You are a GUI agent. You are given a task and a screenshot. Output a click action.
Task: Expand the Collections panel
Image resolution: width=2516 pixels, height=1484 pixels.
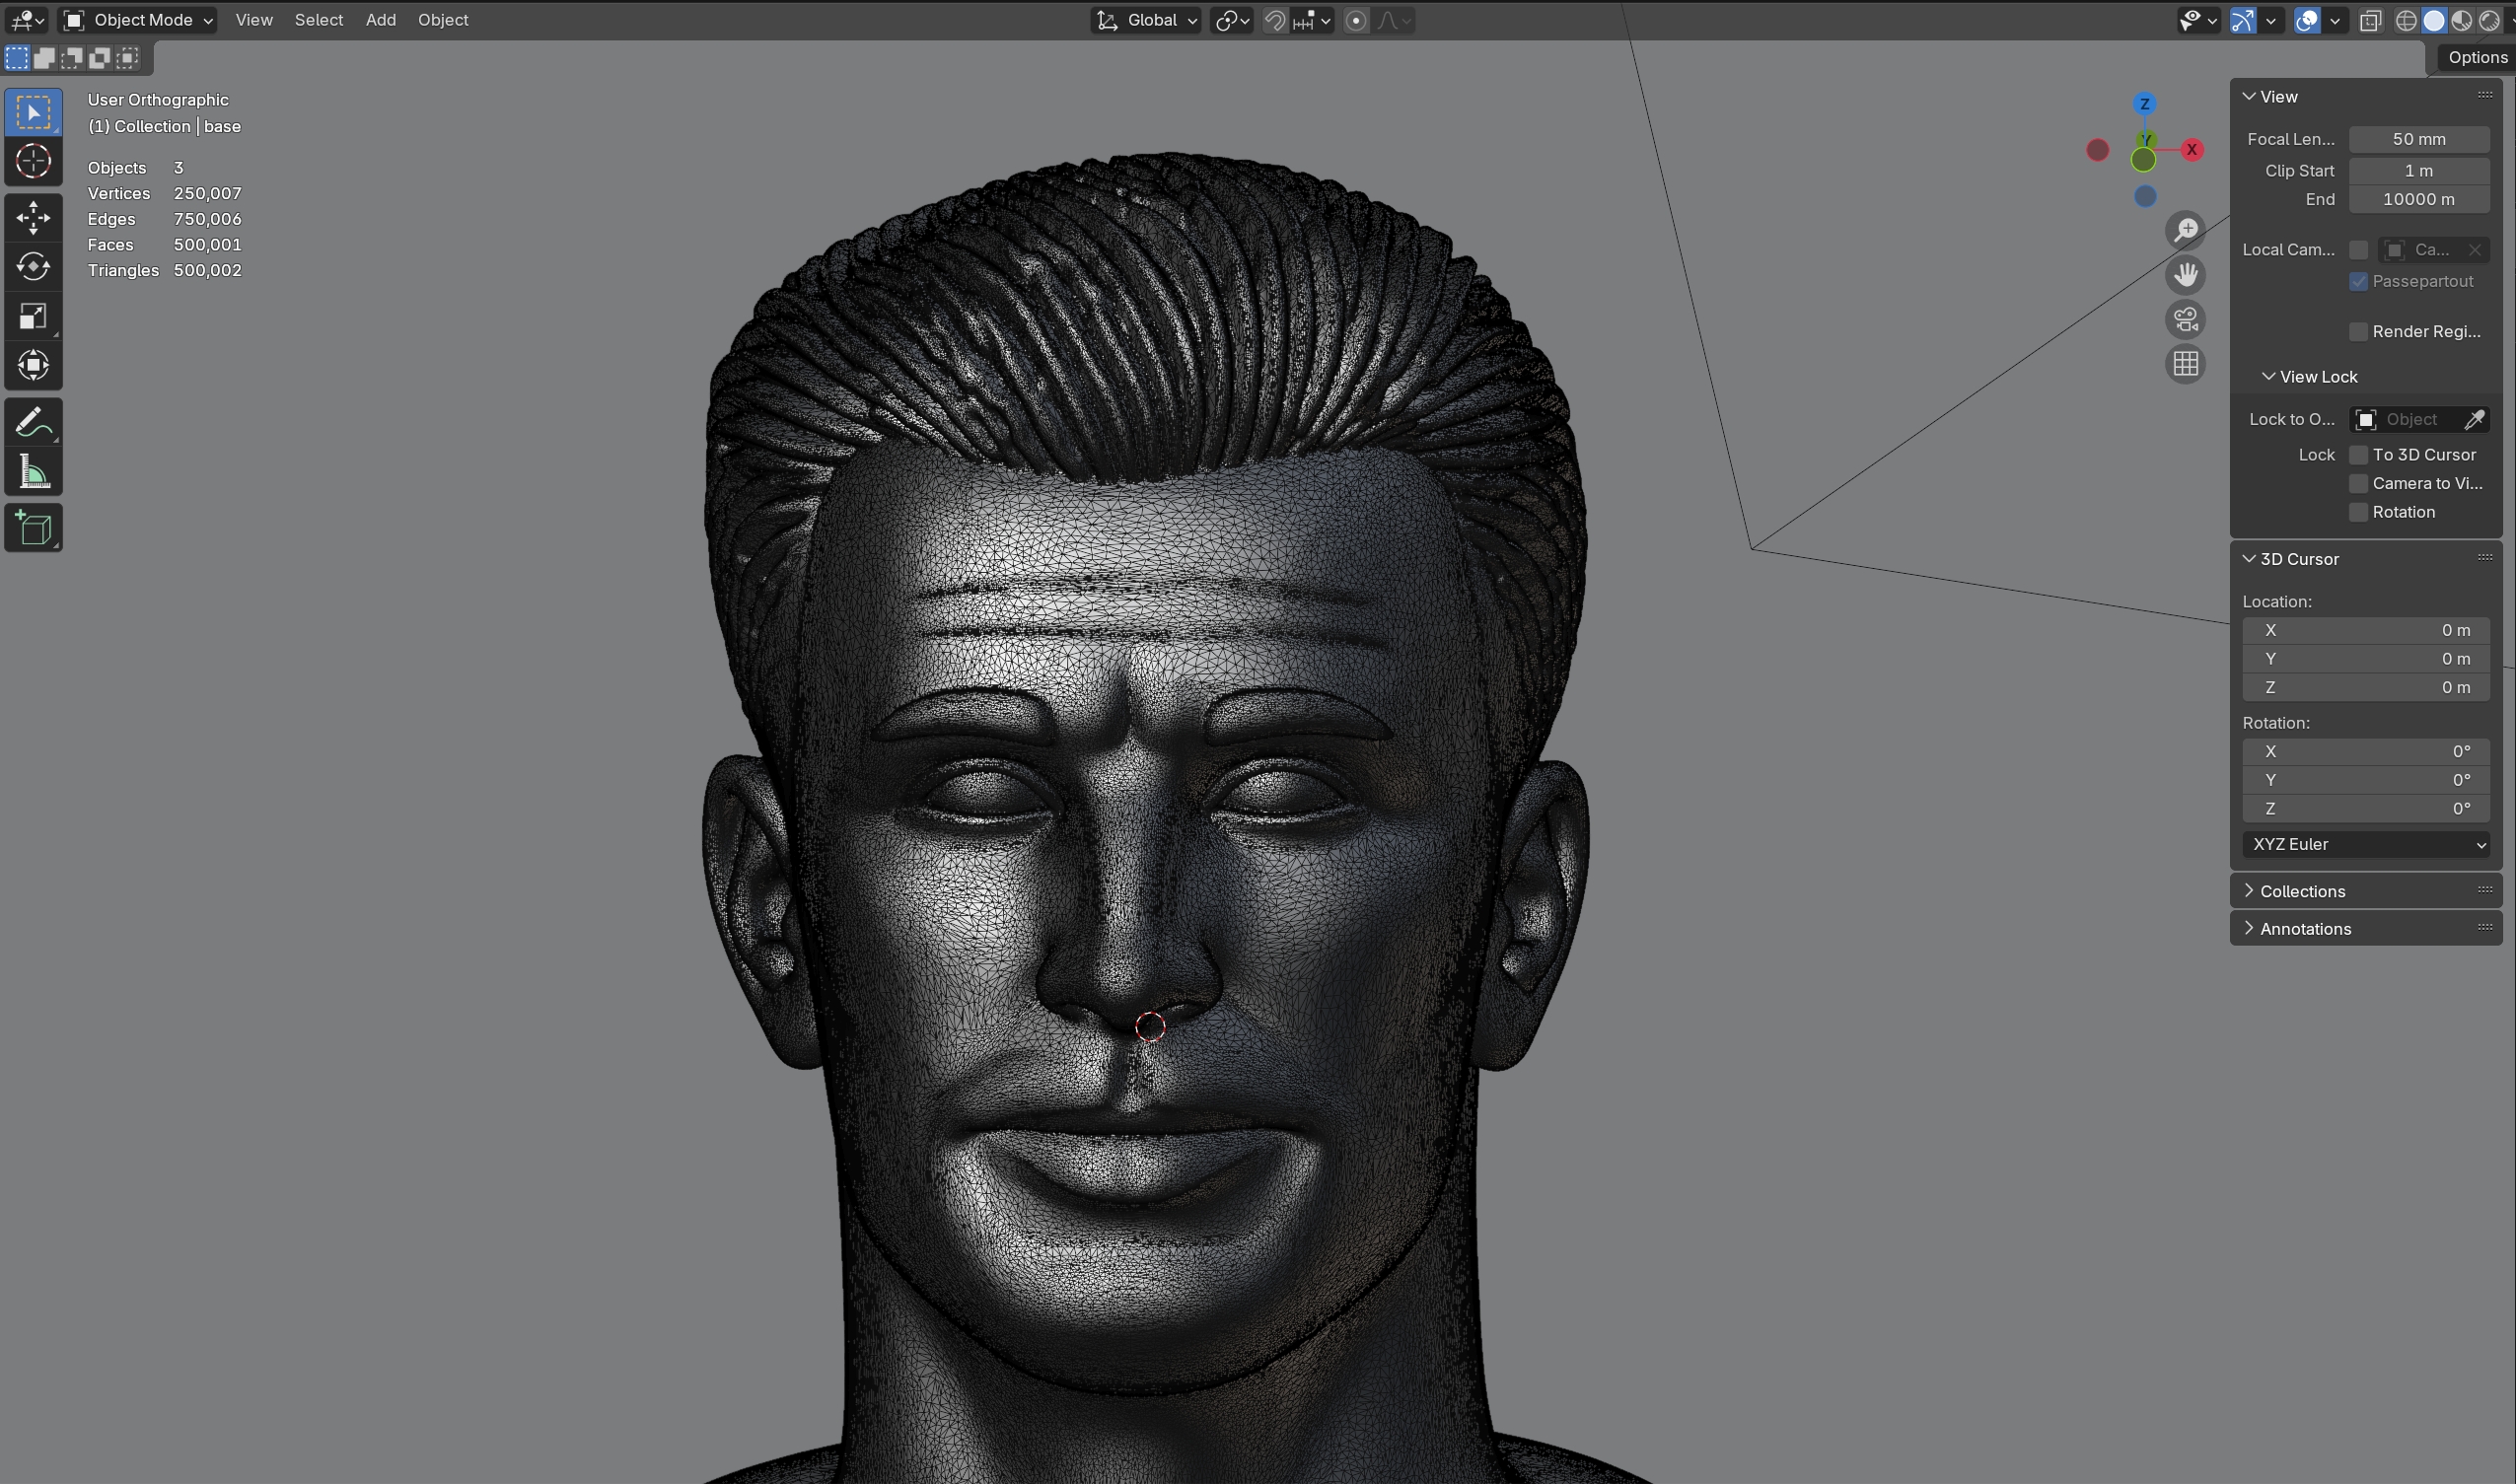(x=2301, y=891)
